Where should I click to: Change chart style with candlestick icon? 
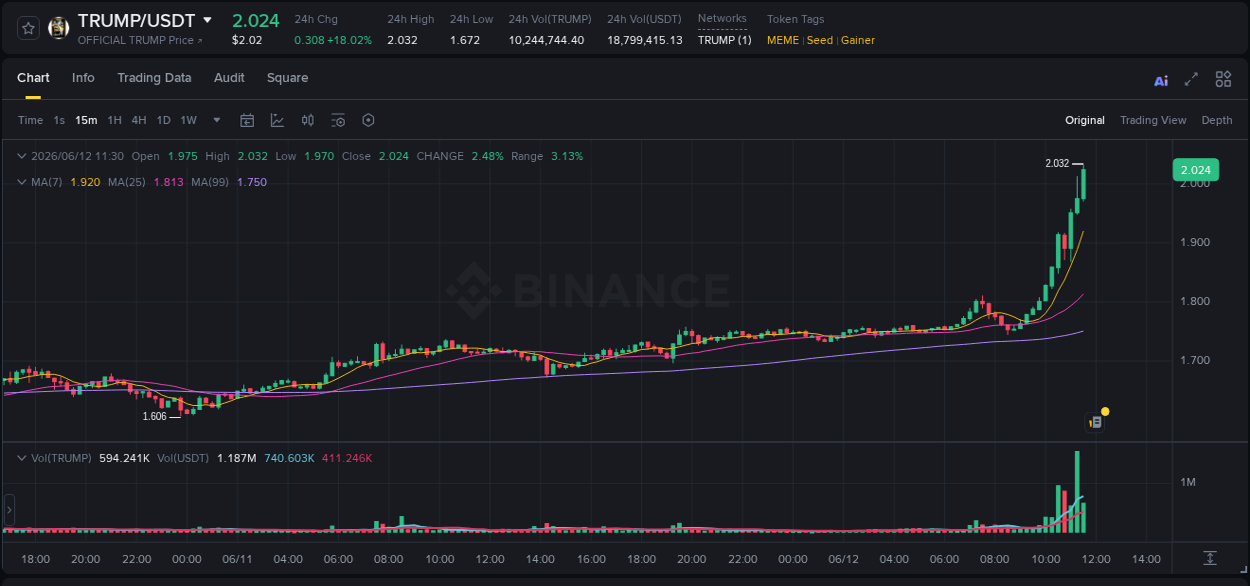coord(308,120)
